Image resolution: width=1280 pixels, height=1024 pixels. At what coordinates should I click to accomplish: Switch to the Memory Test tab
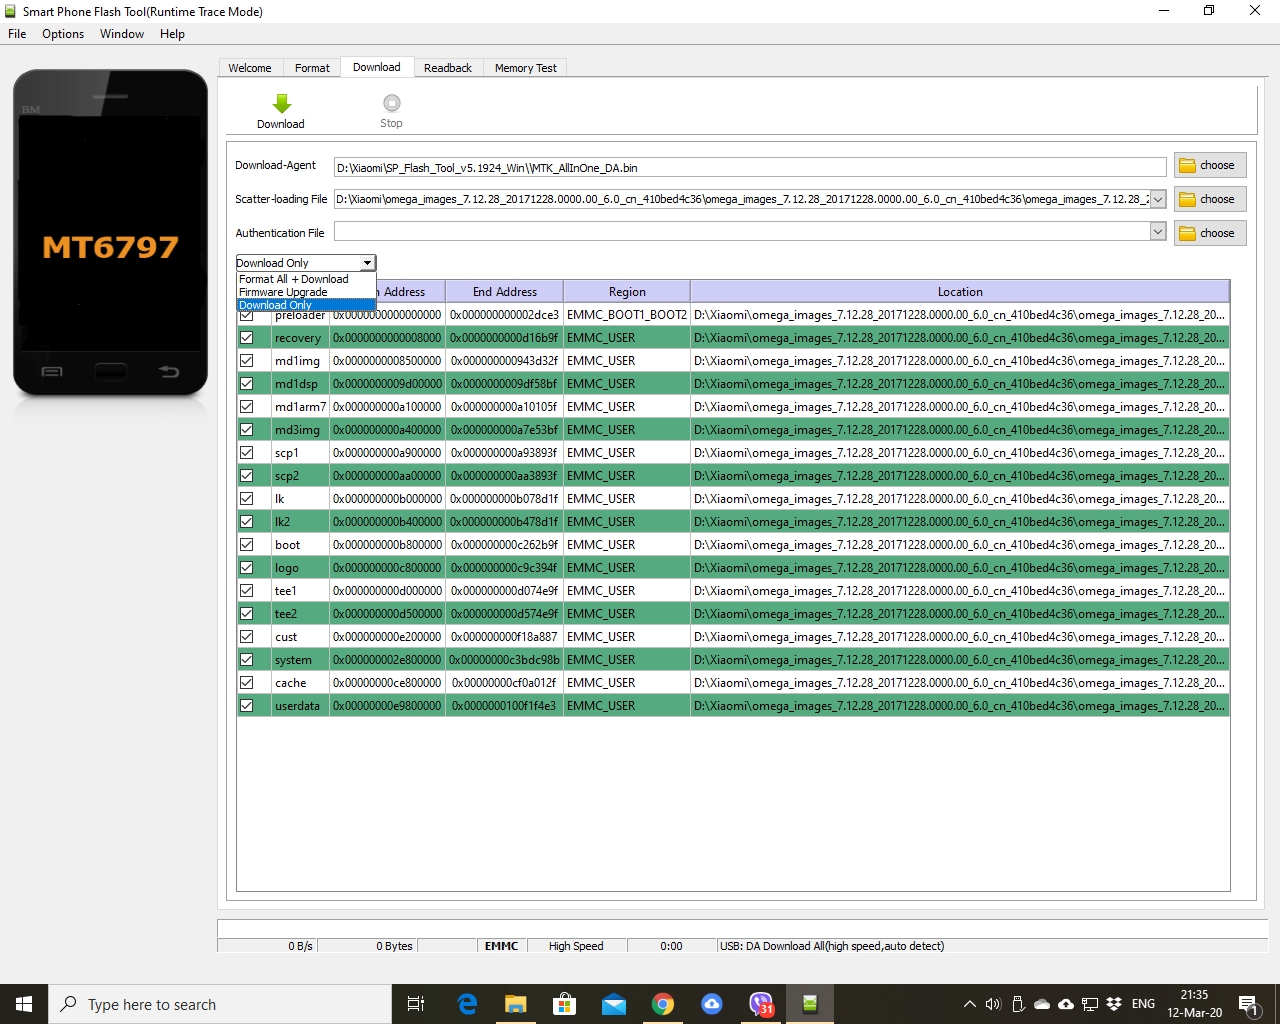(525, 68)
